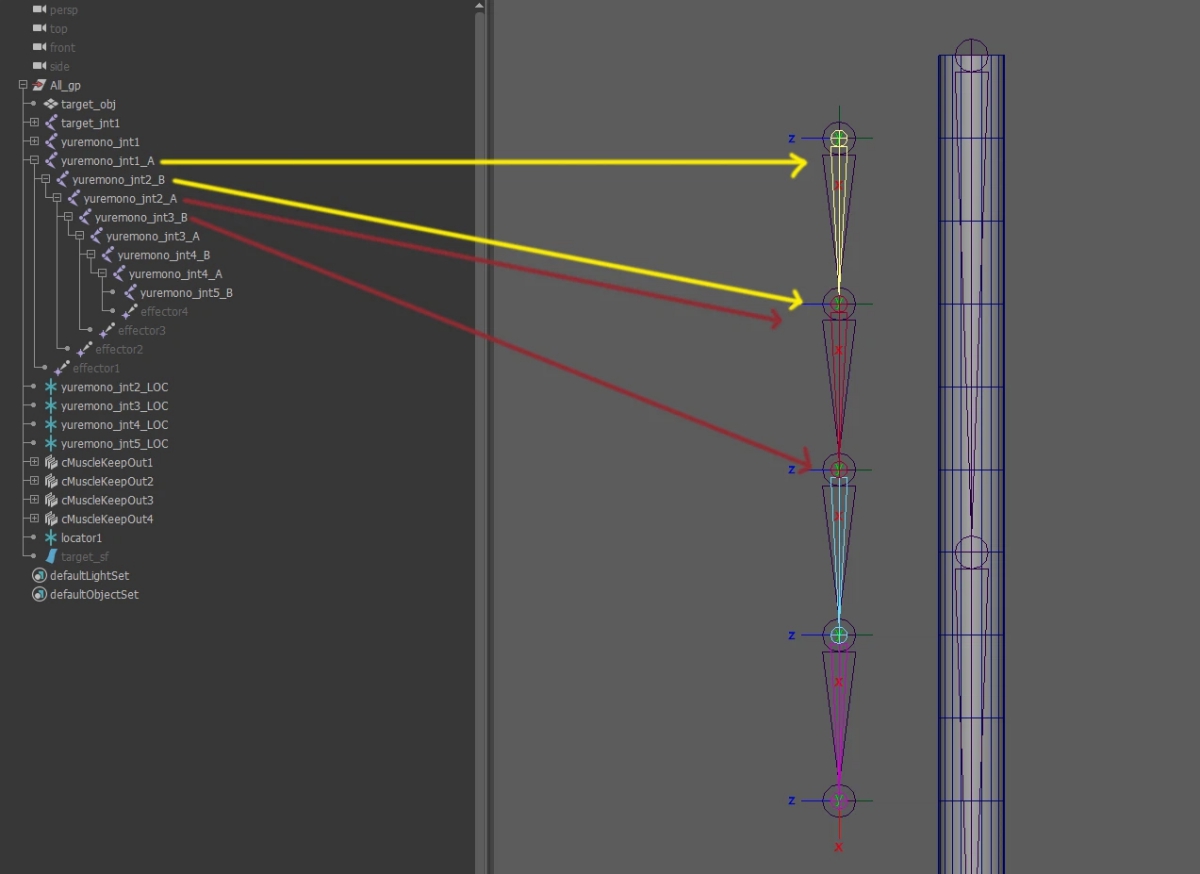
Task: Click the target_sf surface icon
Action: [51, 557]
